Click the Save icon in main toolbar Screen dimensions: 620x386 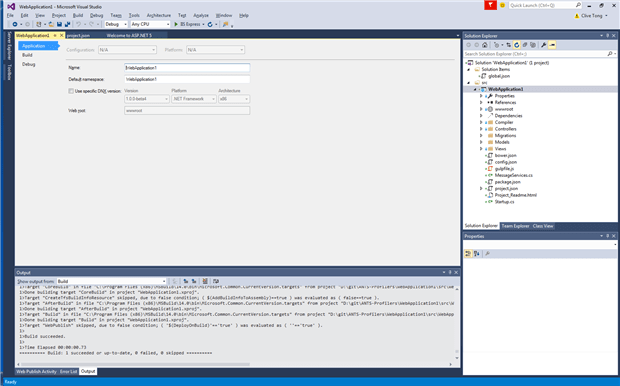[59, 24]
